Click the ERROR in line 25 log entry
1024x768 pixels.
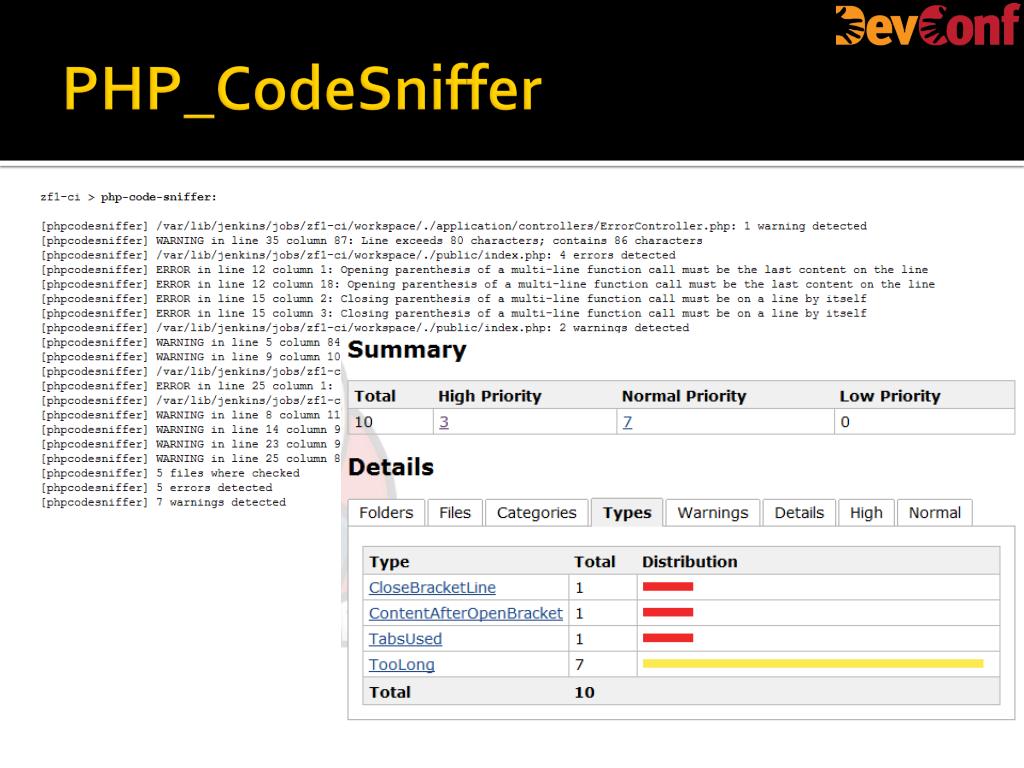coord(187,386)
